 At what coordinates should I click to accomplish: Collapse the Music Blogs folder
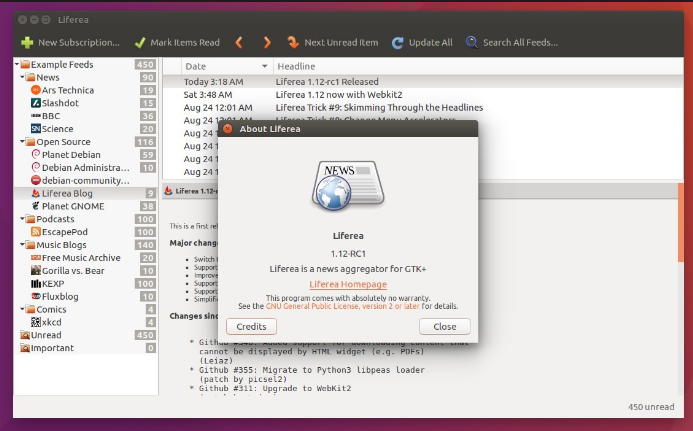point(22,244)
